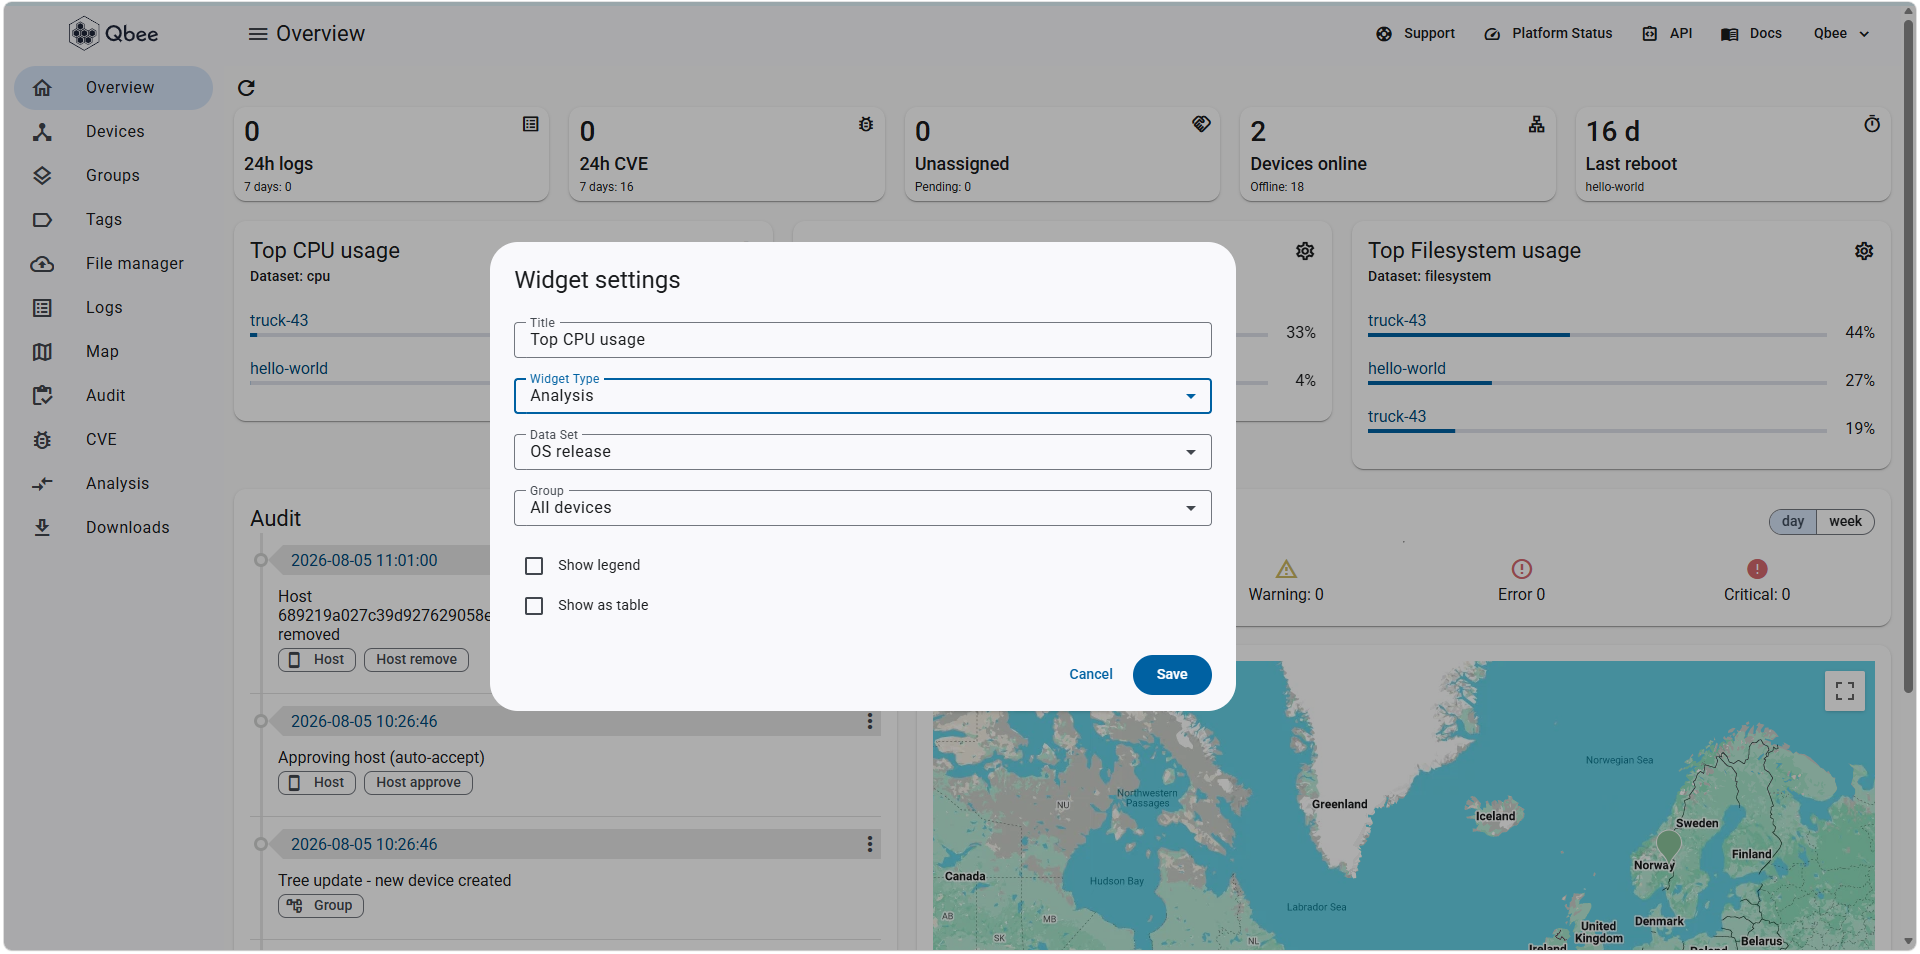This screenshot has height=954, width=1920.
Task: Go to Overview in sidebar
Action: [113, 88]
